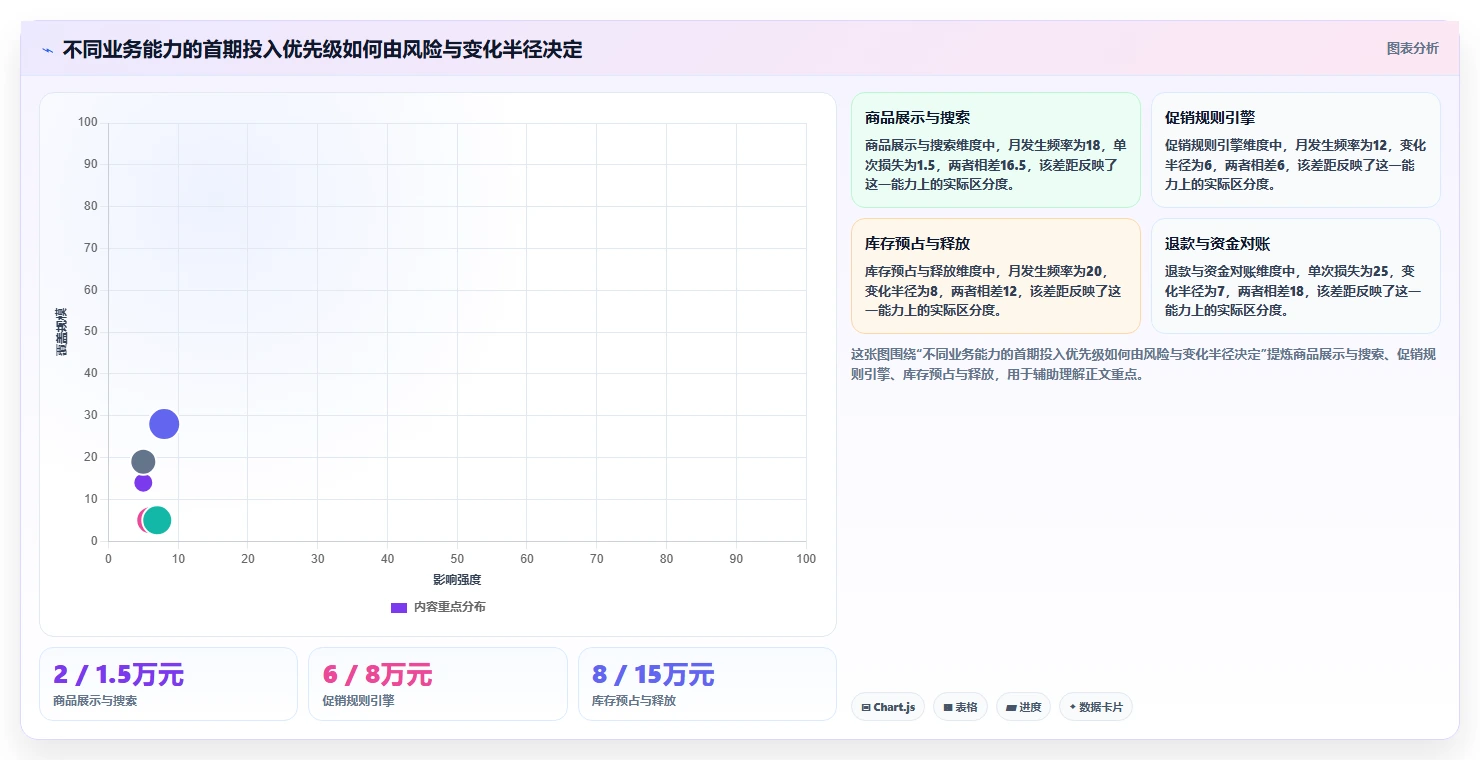
Task: Click the 8 / 15万元 stat value
Action: (653, 675)
